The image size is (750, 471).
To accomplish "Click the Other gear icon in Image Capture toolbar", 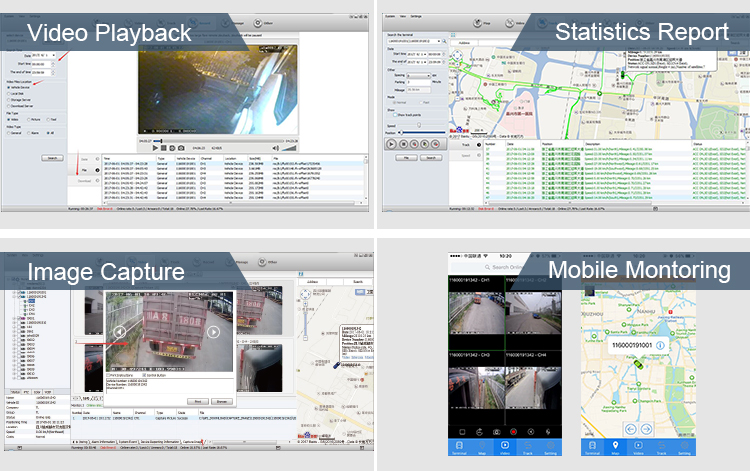I will (262, 262).
